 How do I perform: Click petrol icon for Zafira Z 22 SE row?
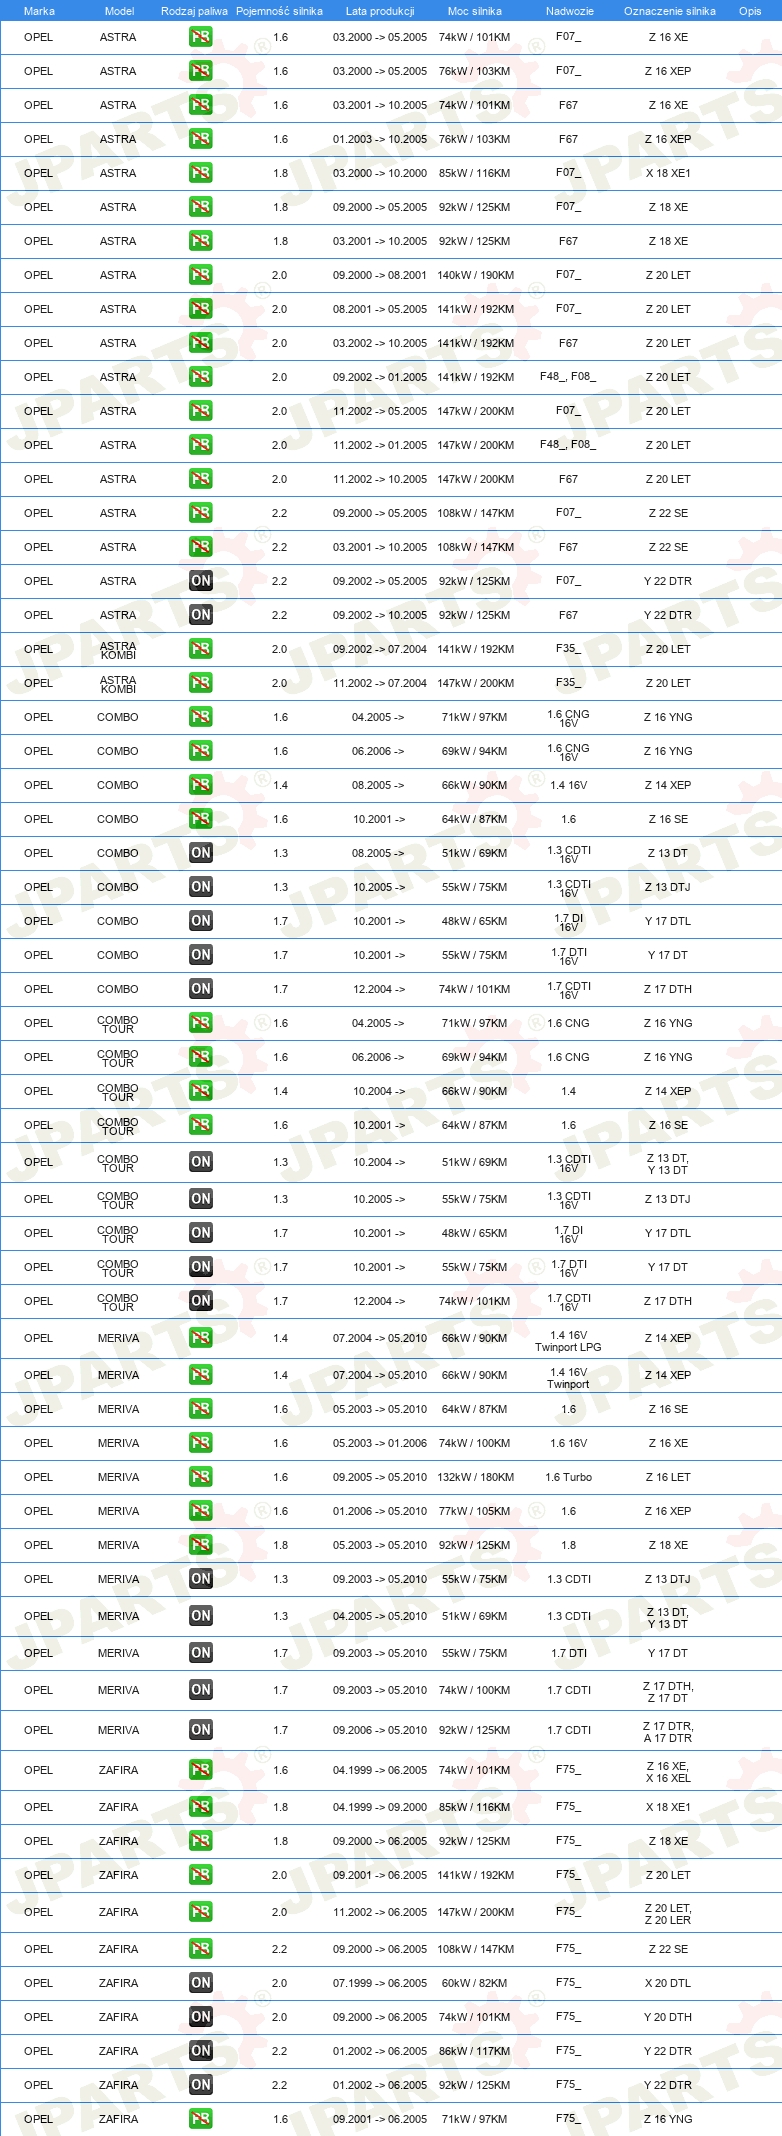[201, 1949]
